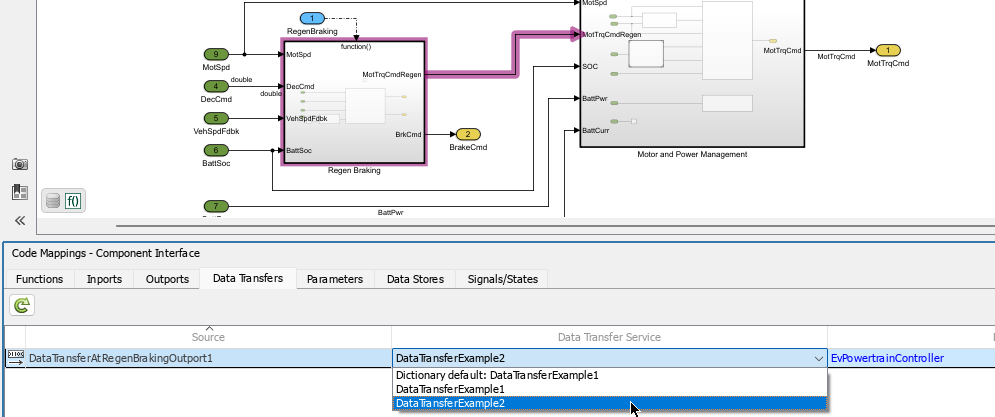Sort by the Source column header
Screen dimensions: 995x417
208,336
